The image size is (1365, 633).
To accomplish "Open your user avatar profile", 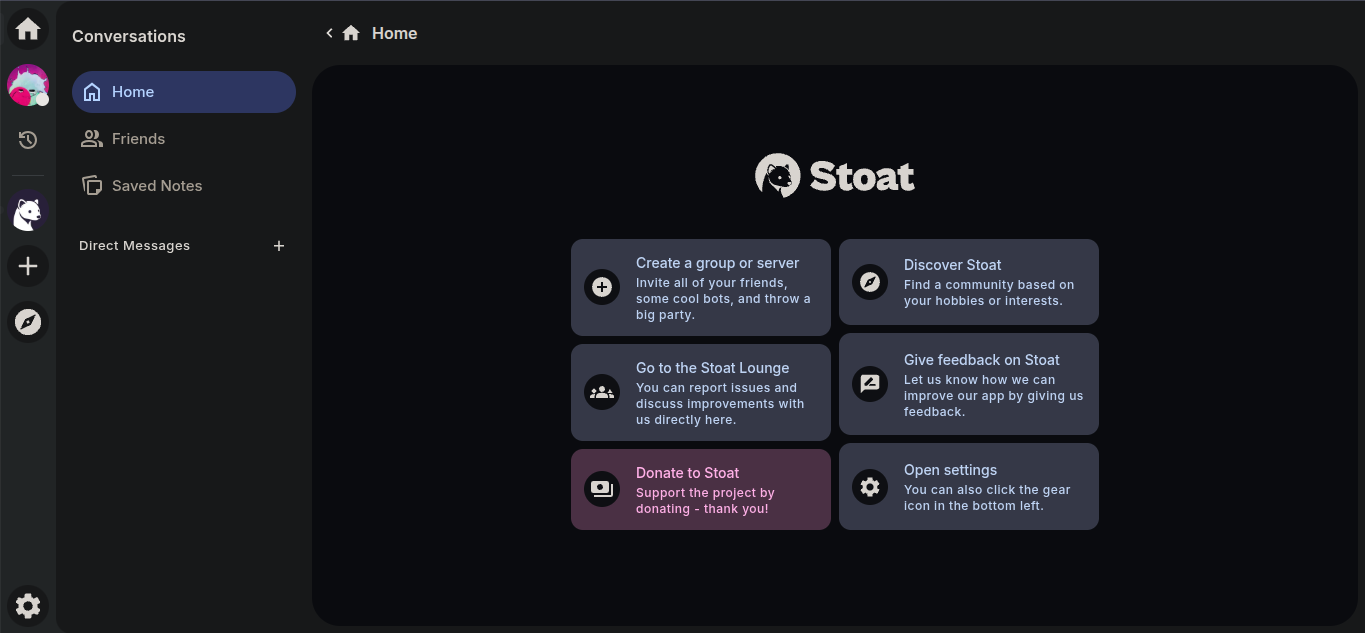I will tap(28, 85).
